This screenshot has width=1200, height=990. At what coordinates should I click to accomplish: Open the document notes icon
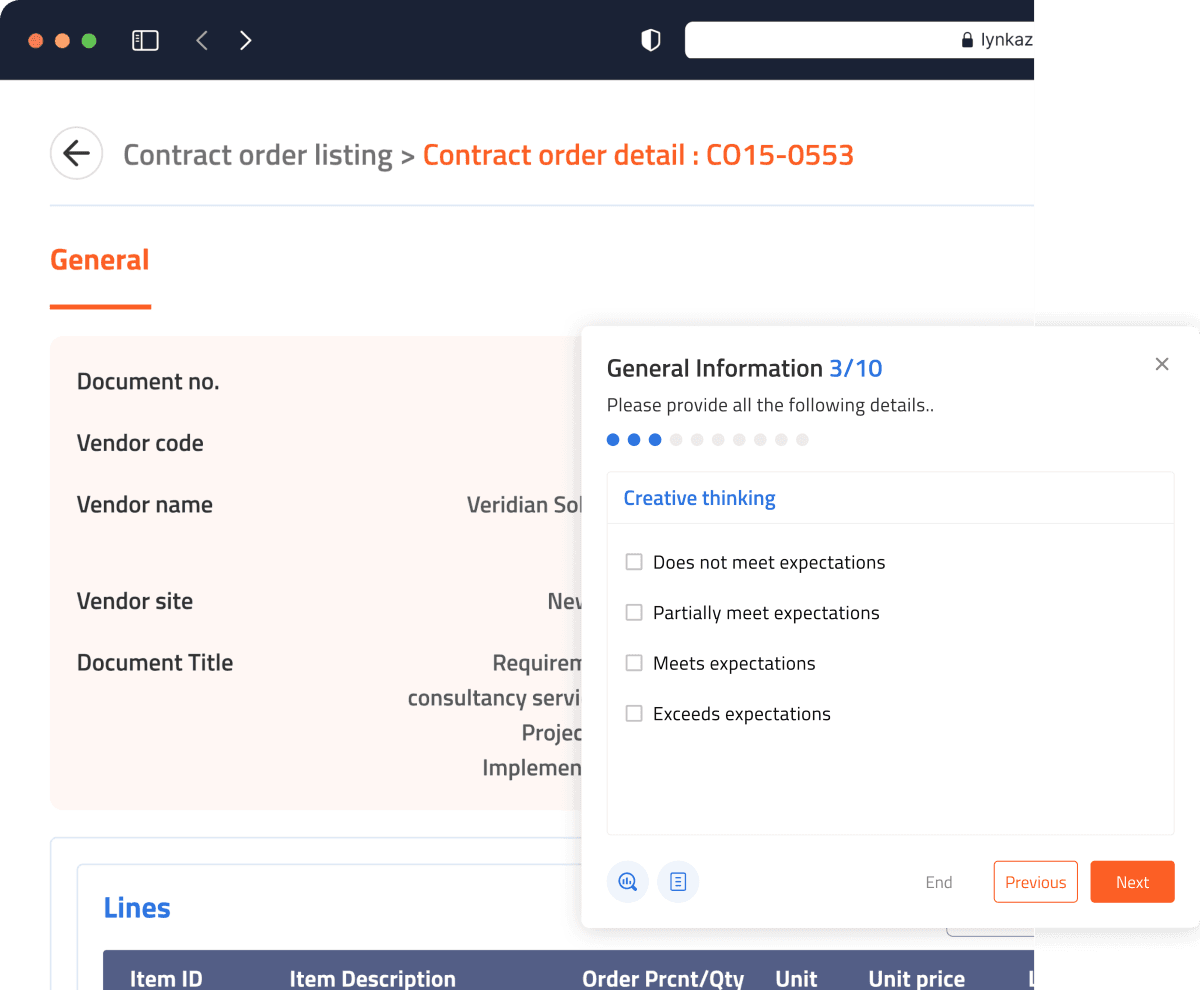tap(678, 882)
